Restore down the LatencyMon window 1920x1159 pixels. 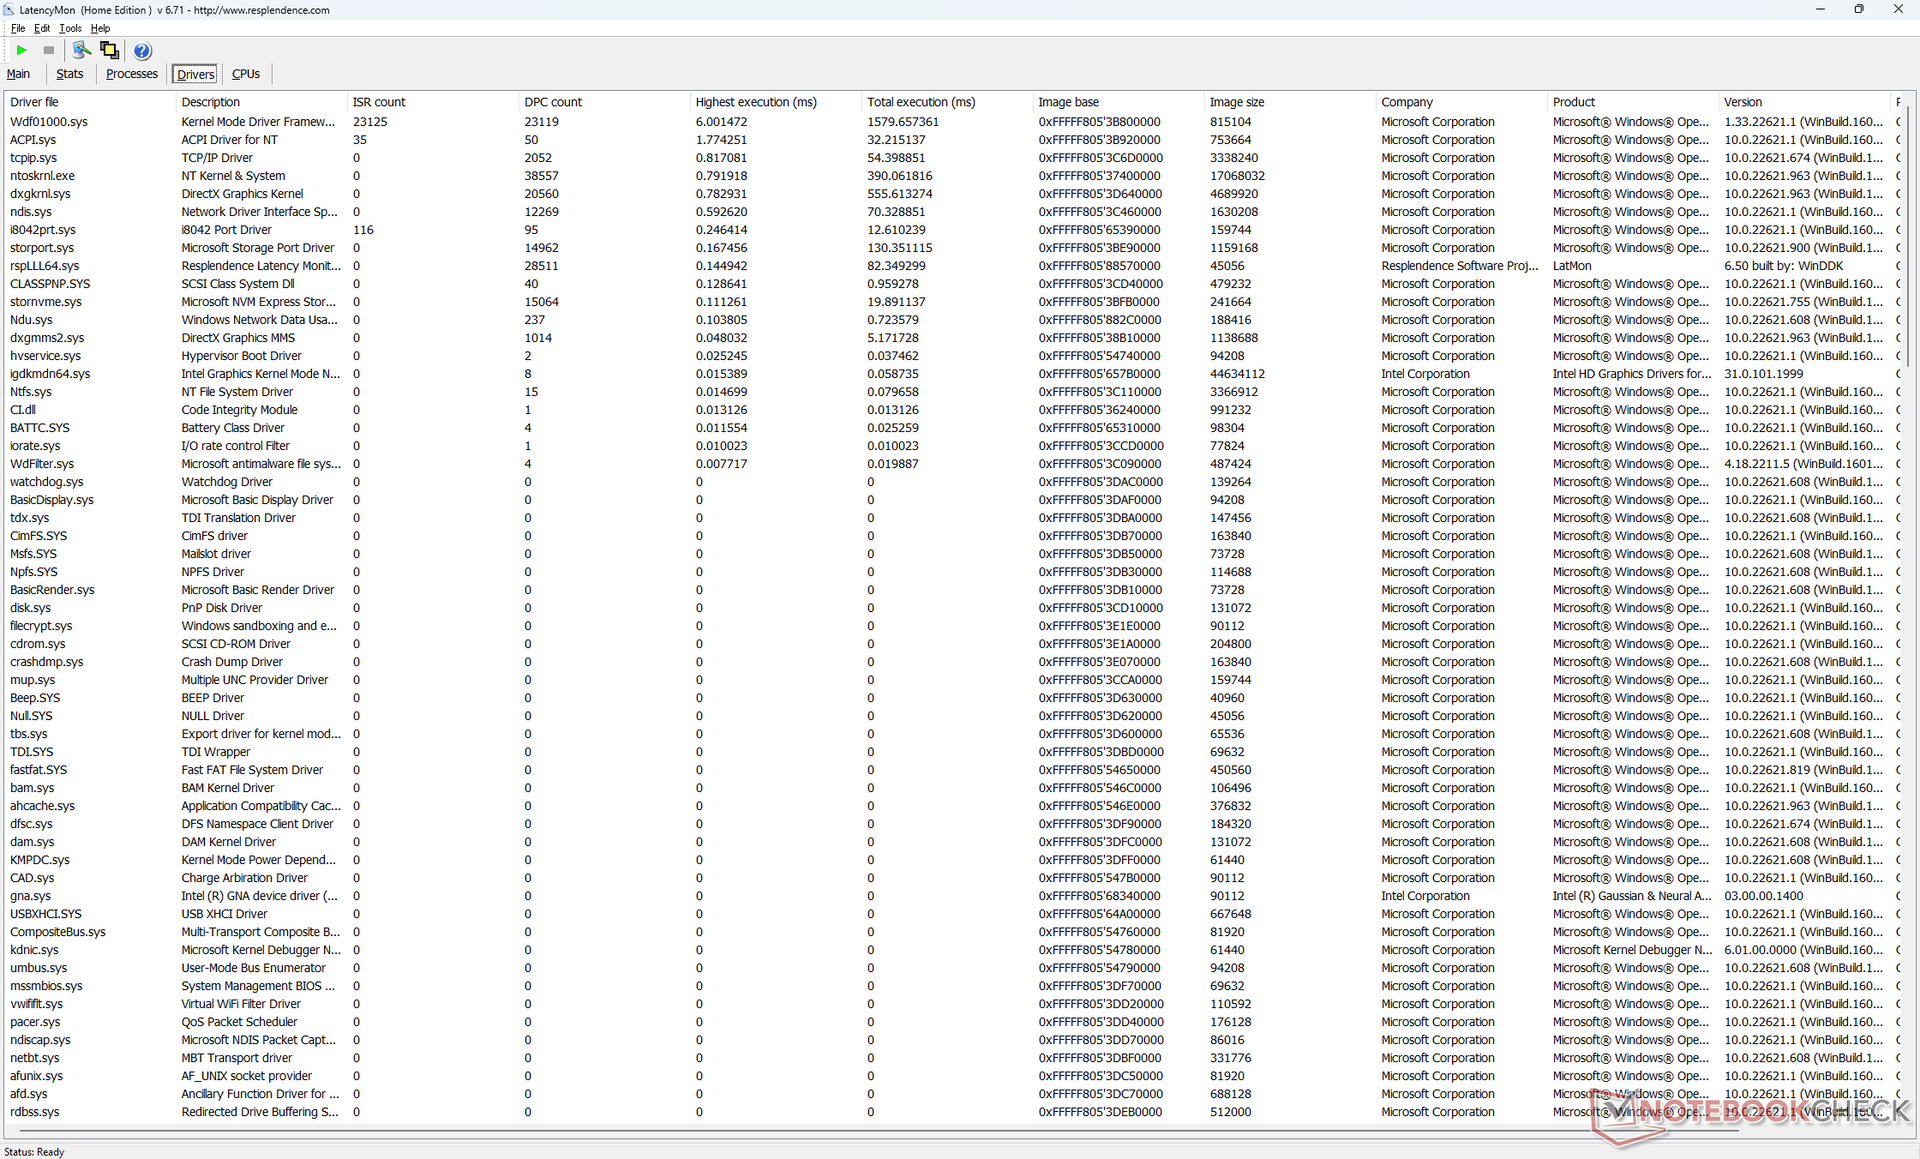tap(1858, 9)
